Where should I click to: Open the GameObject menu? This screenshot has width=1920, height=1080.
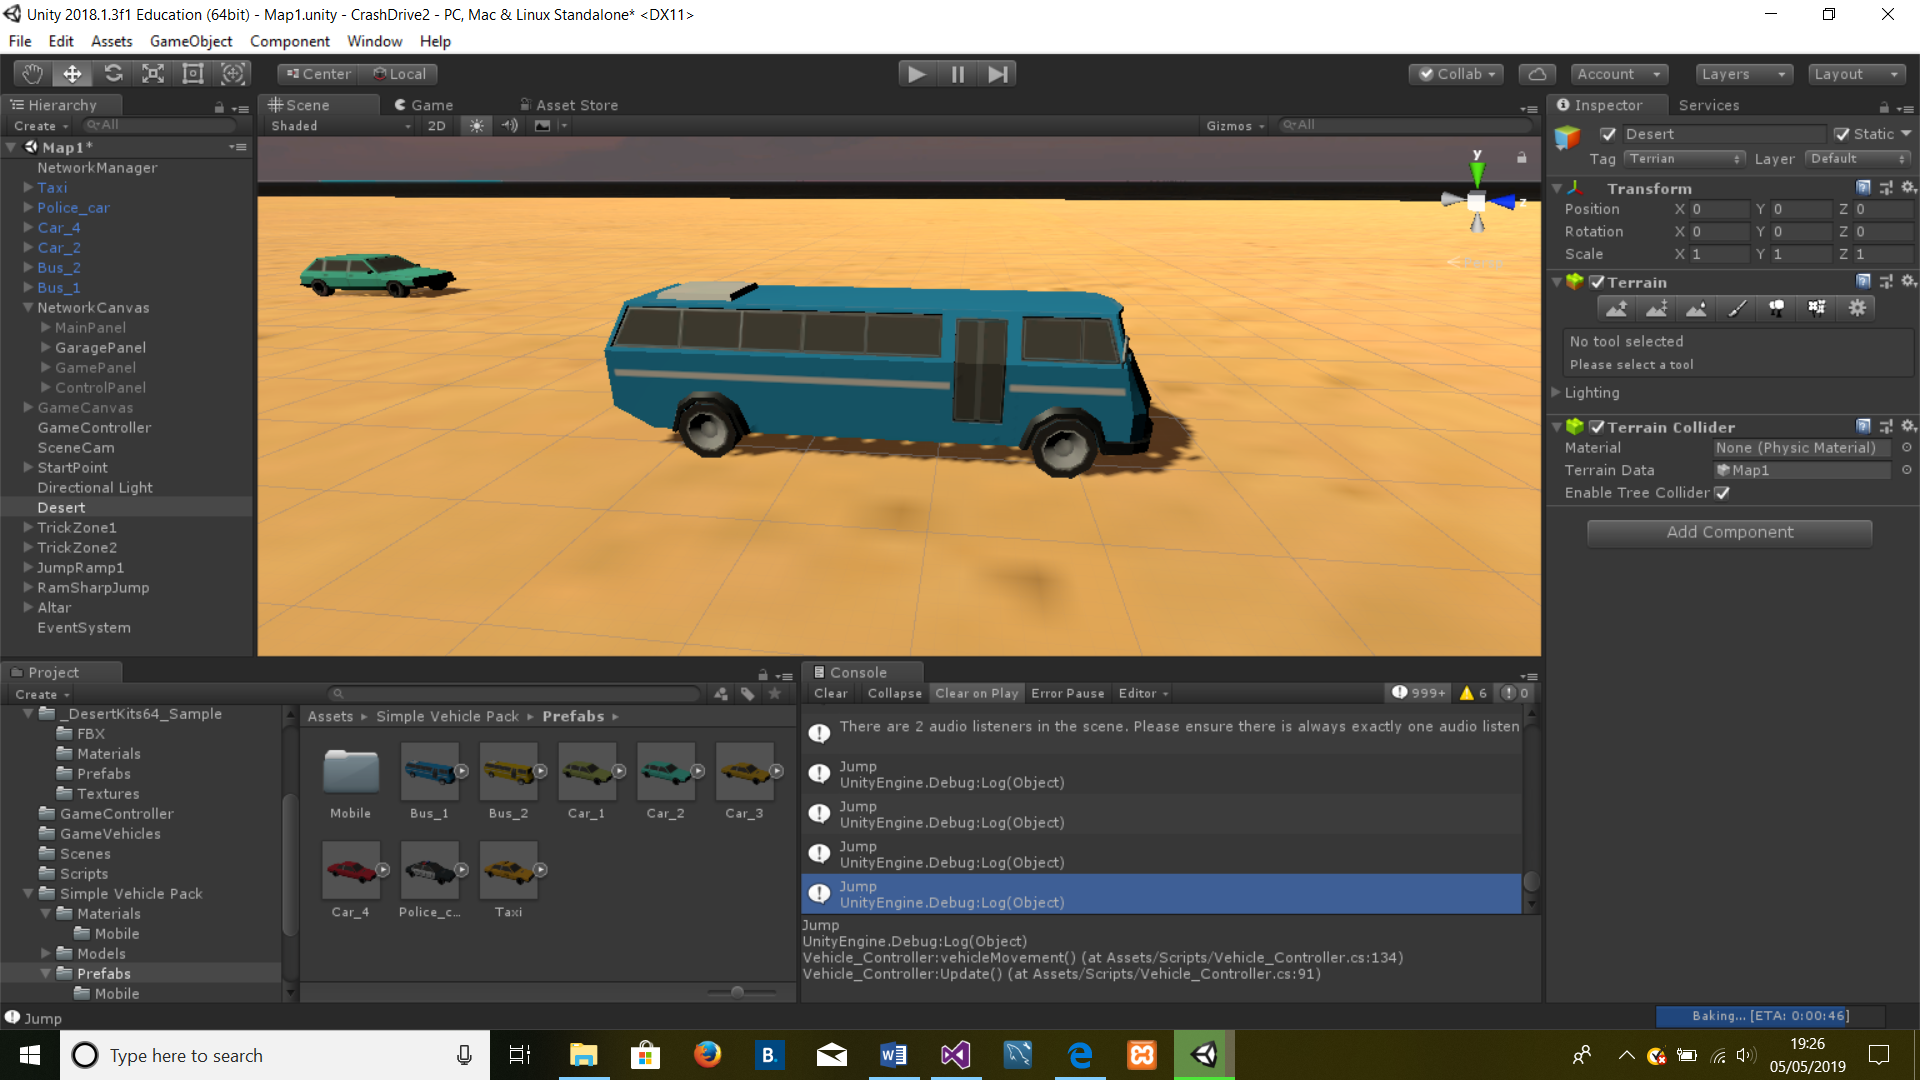coord(191,41)
